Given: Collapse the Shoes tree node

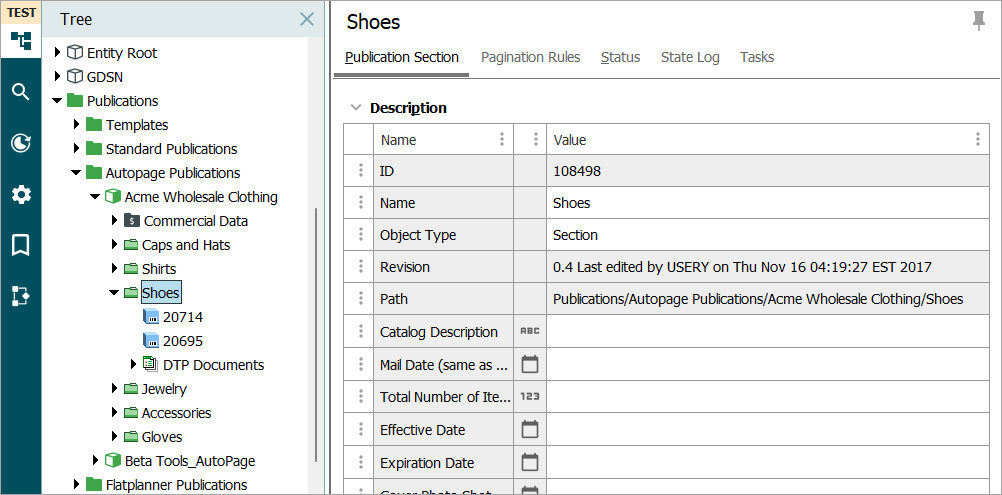Looking at the screenshot, I should [x=114, y=293].
